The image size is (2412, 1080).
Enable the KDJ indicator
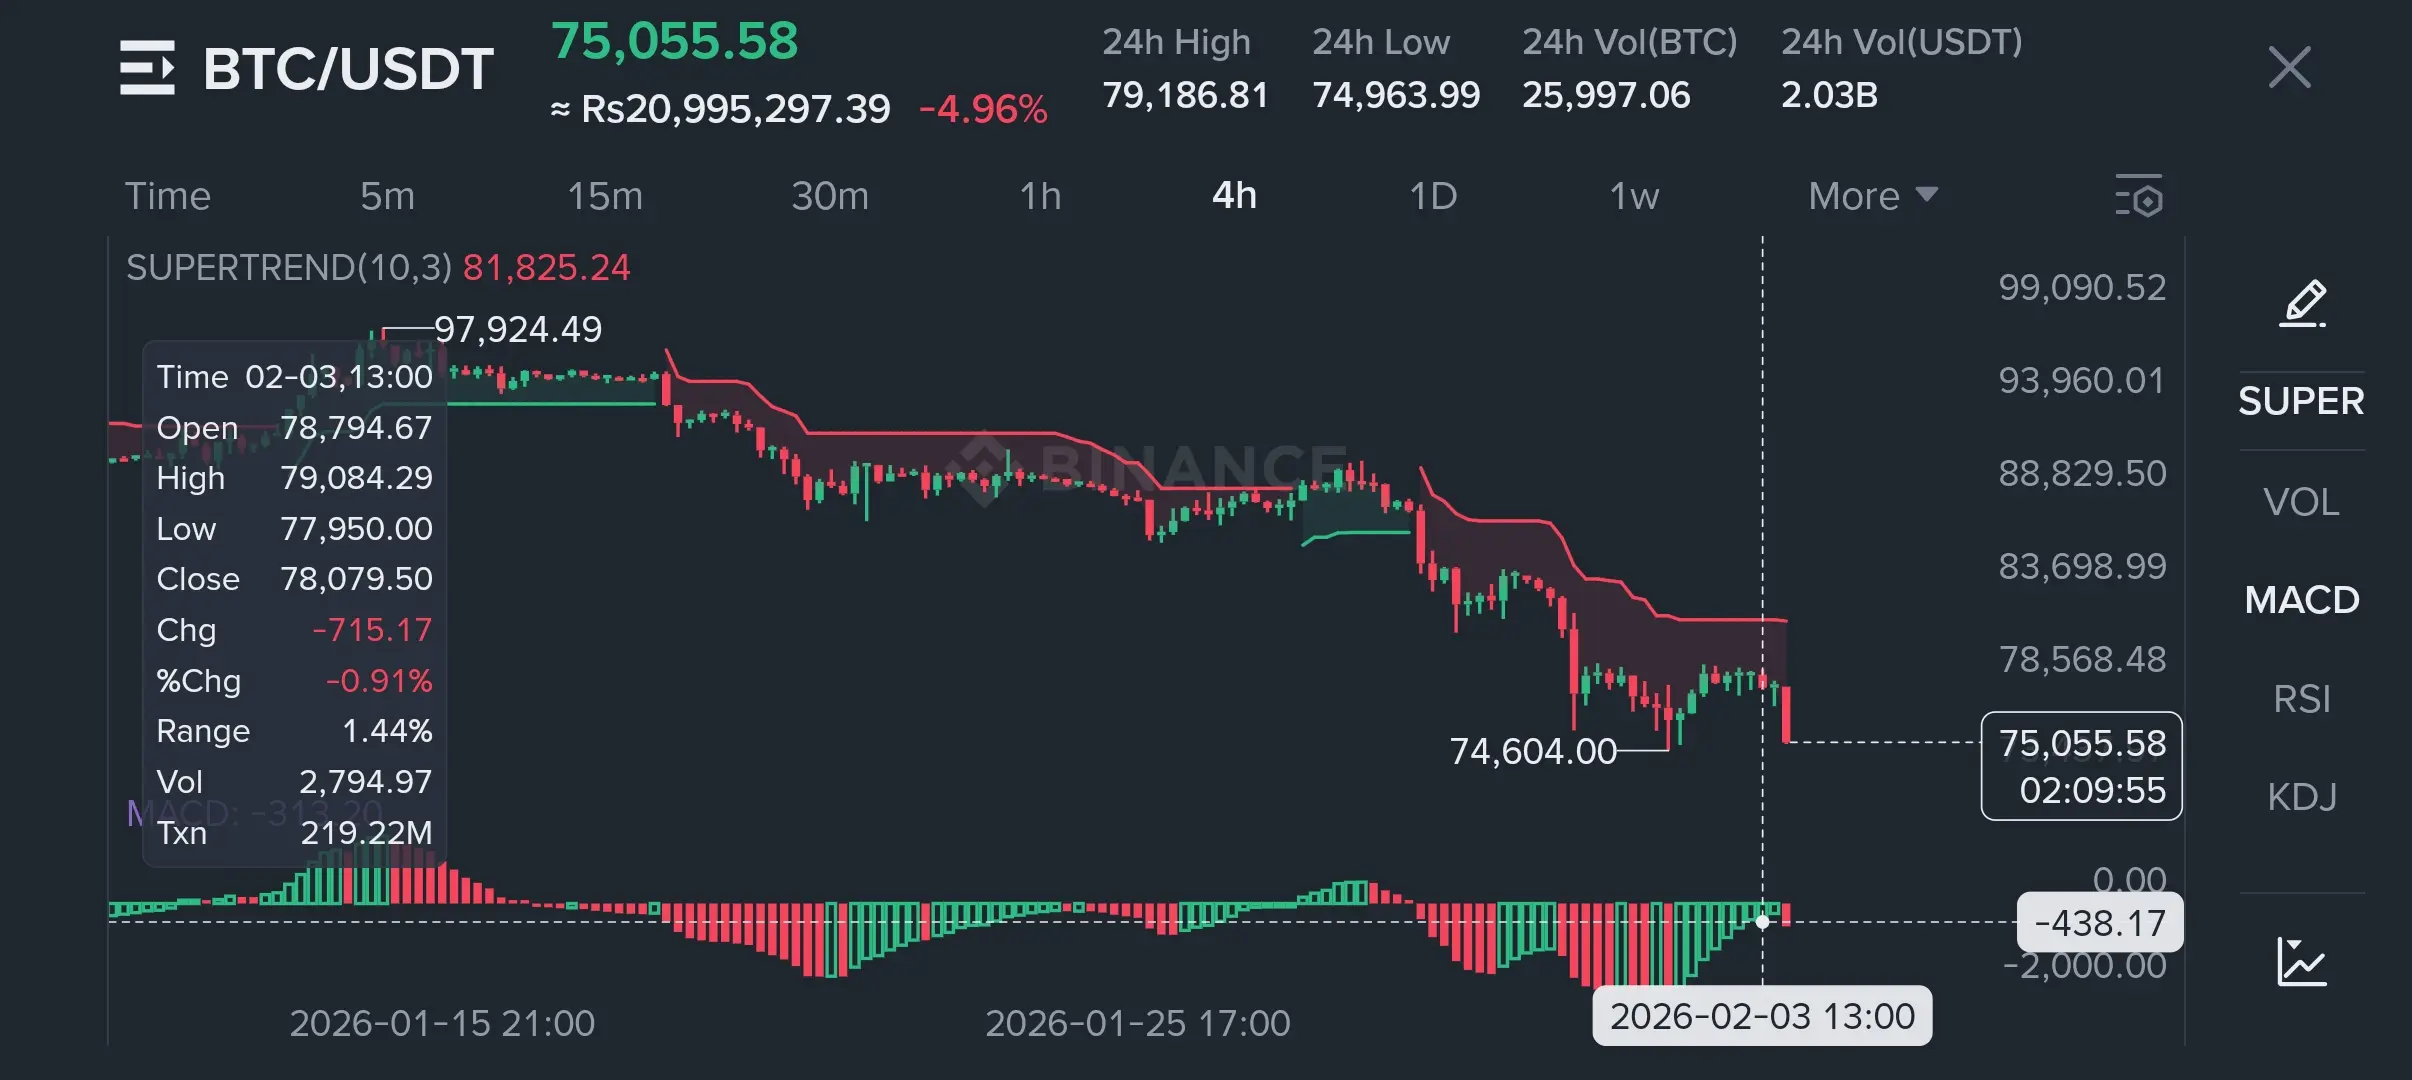pos(2301,797)
